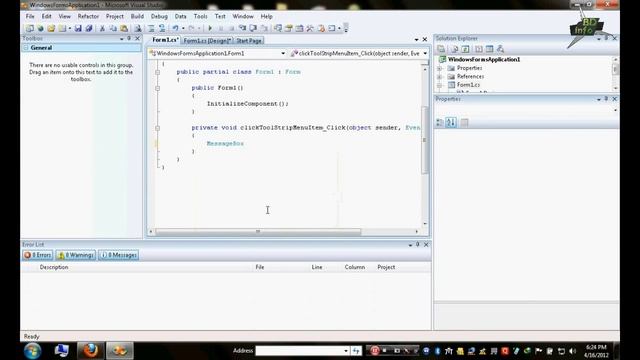Image resolution: width=640 pixels, height=360 pixels.
Task: Click the Cut scissors icon
Action: pyautogui.click(x=102, y=28)
